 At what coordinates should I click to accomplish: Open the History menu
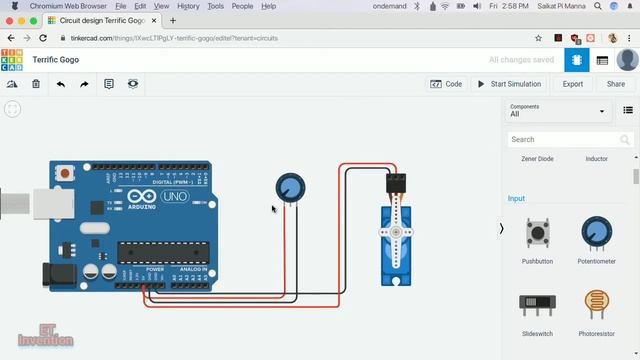pos(188,6)
